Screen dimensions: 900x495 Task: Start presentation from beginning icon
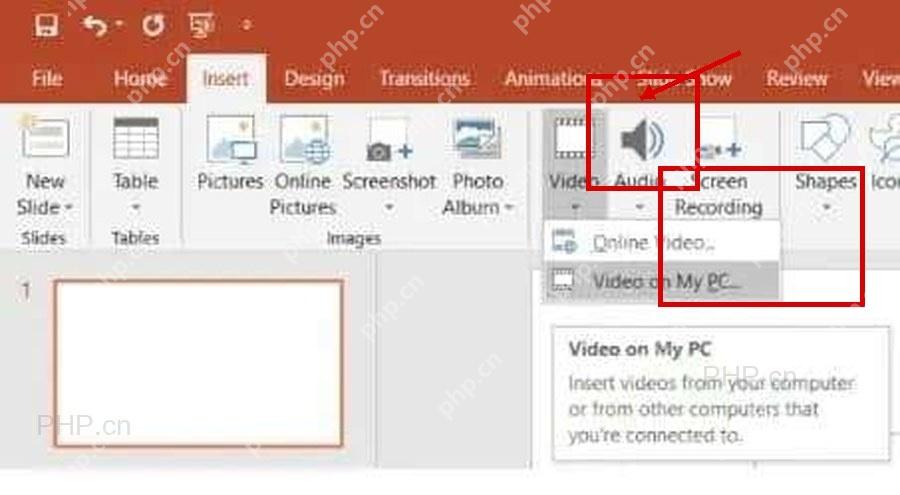(x=201, y=25)
